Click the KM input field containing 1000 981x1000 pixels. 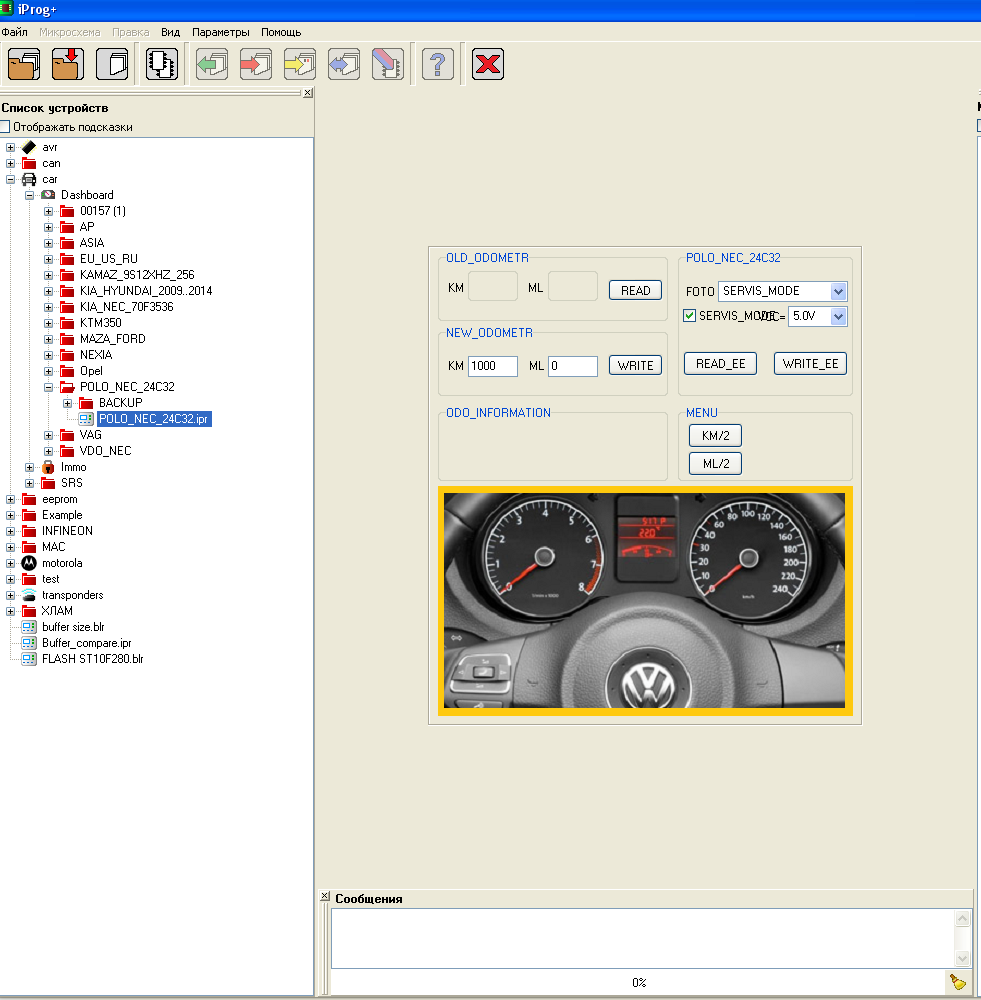492,366
